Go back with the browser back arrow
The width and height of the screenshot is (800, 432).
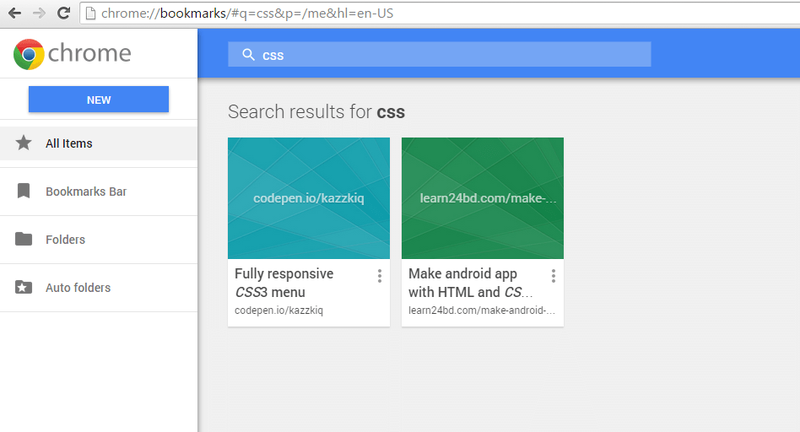click(15, 13)
